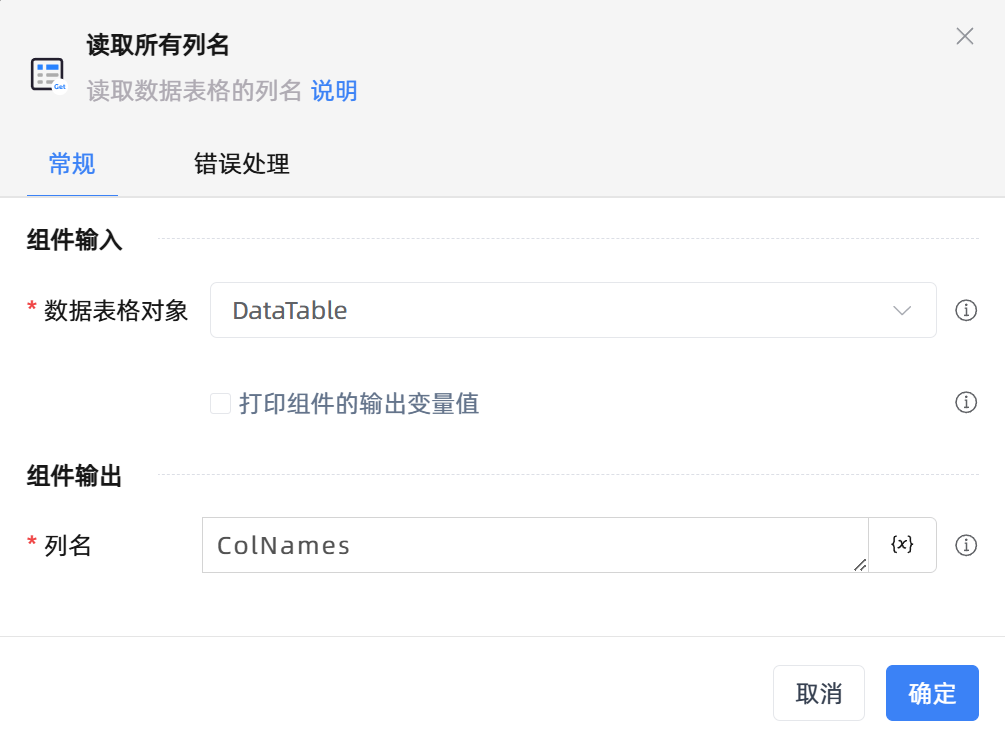Expand the DataTable dropdown arrow

click(x=902, y=311)
